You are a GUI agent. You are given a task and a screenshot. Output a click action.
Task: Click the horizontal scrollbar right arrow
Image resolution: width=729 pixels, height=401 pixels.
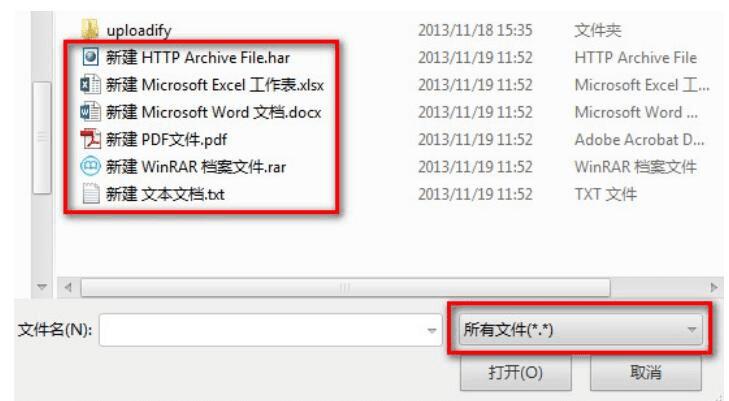[714, 288]
